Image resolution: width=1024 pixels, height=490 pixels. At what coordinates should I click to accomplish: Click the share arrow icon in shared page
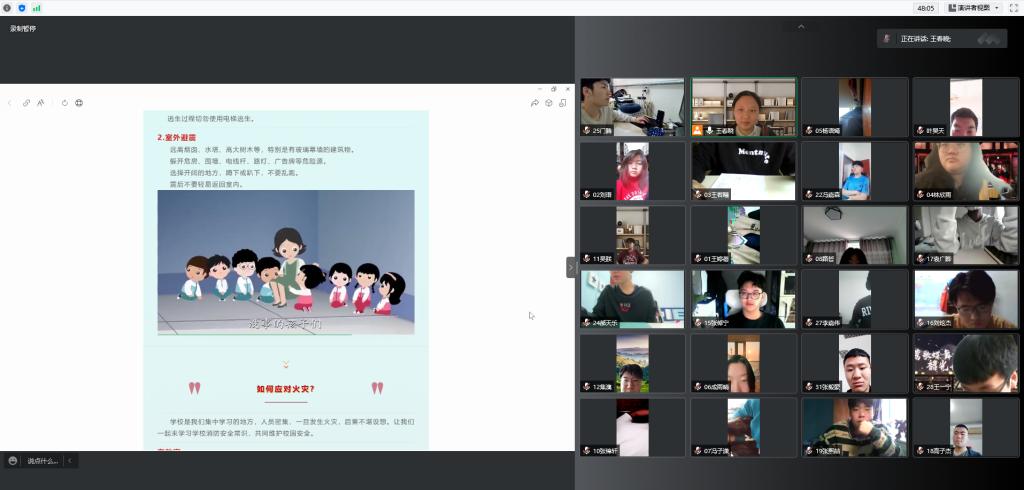tap(535, 102)
